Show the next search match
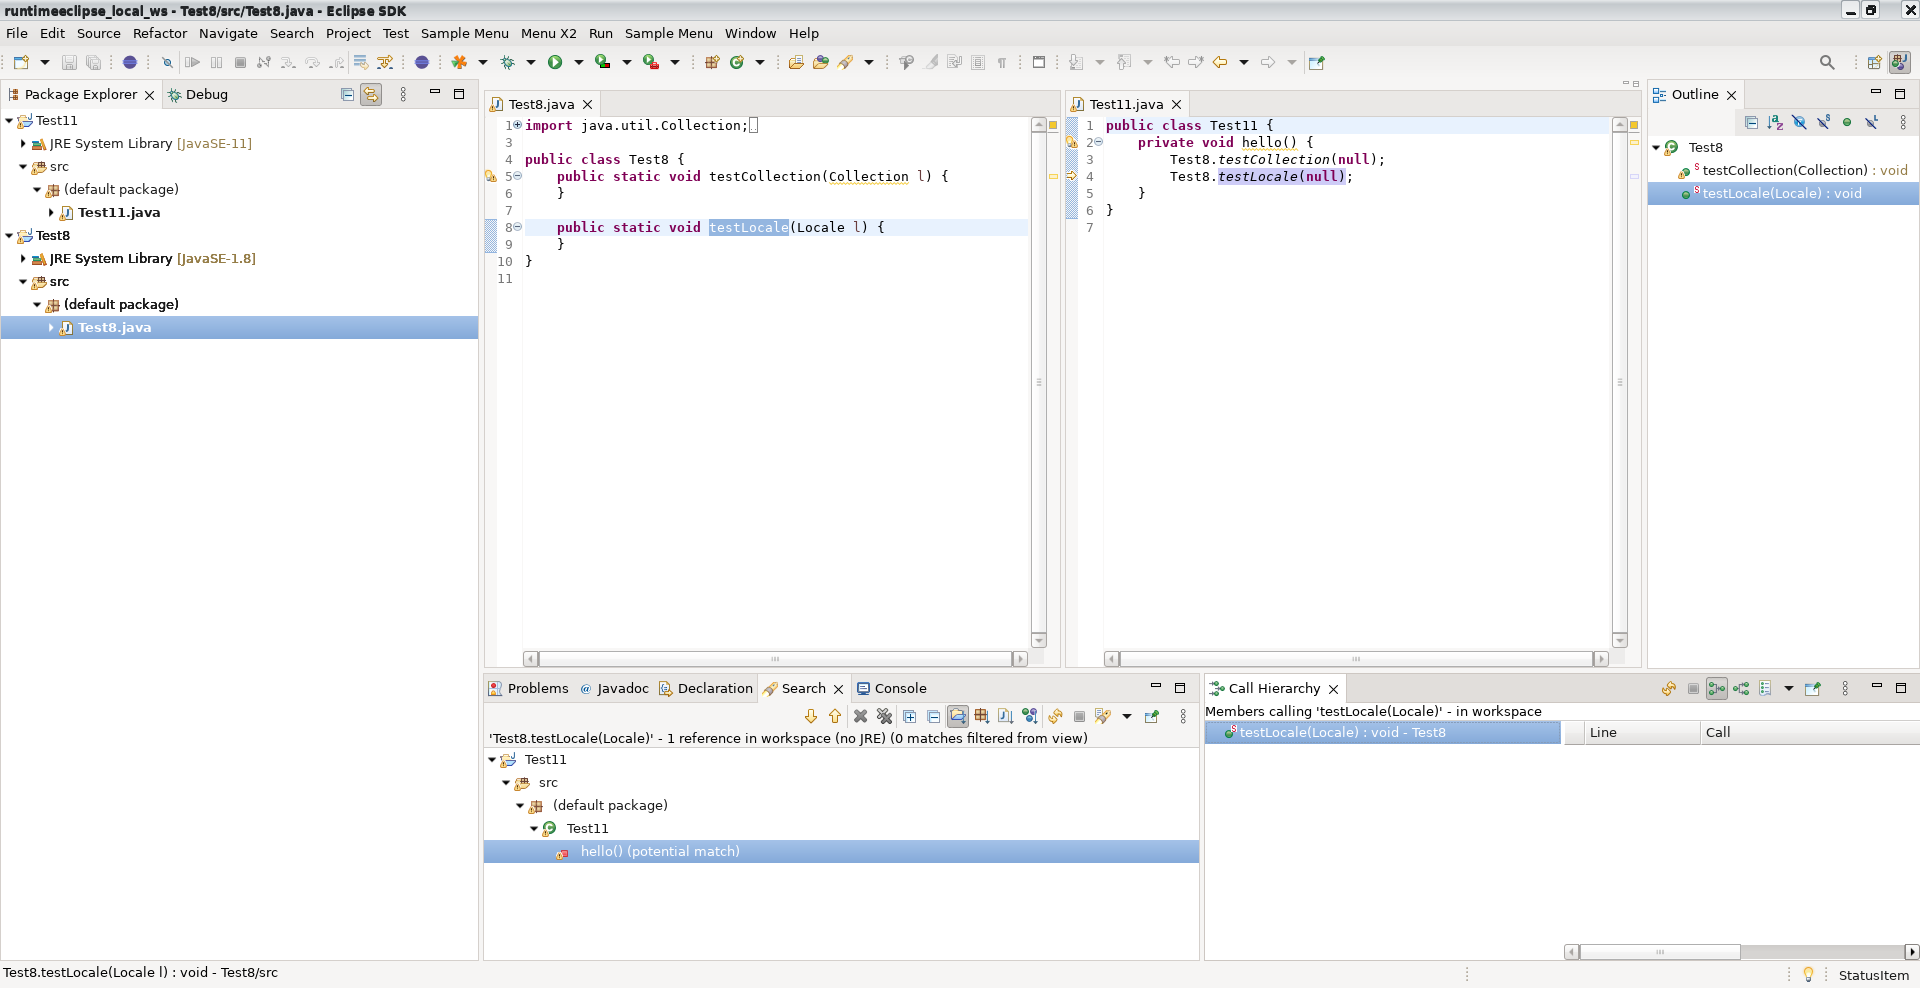This screenshot has height=988, width=1920. pyautogui.click(x=811, y=716)
